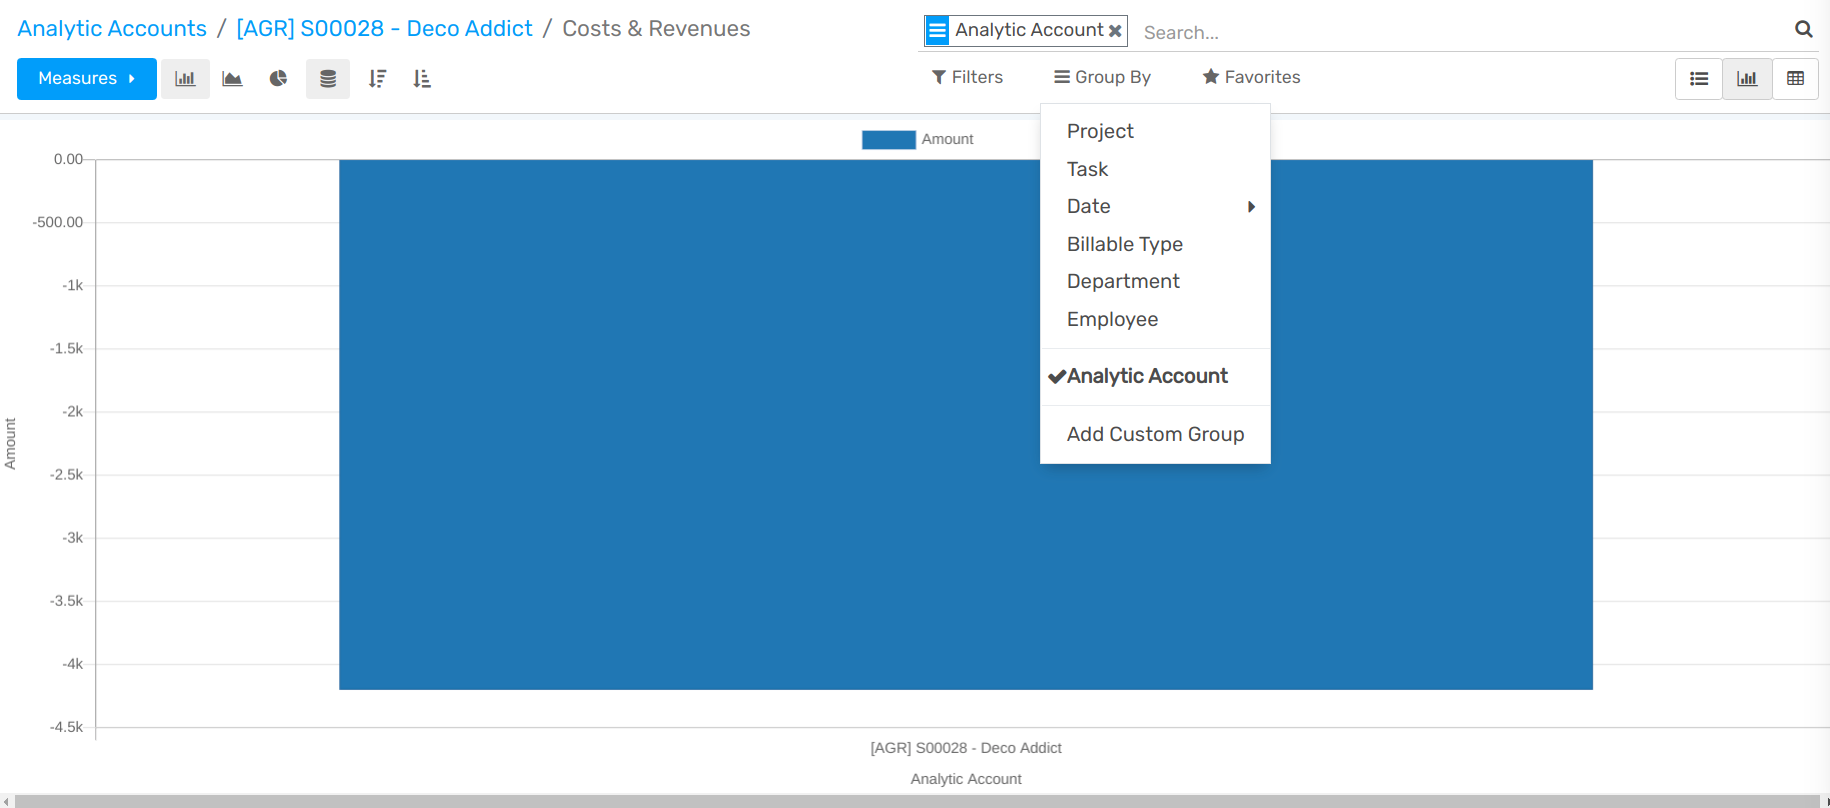Open the pivot table view
Viewport: 1830px width, 808px height.
point(1795,79)
